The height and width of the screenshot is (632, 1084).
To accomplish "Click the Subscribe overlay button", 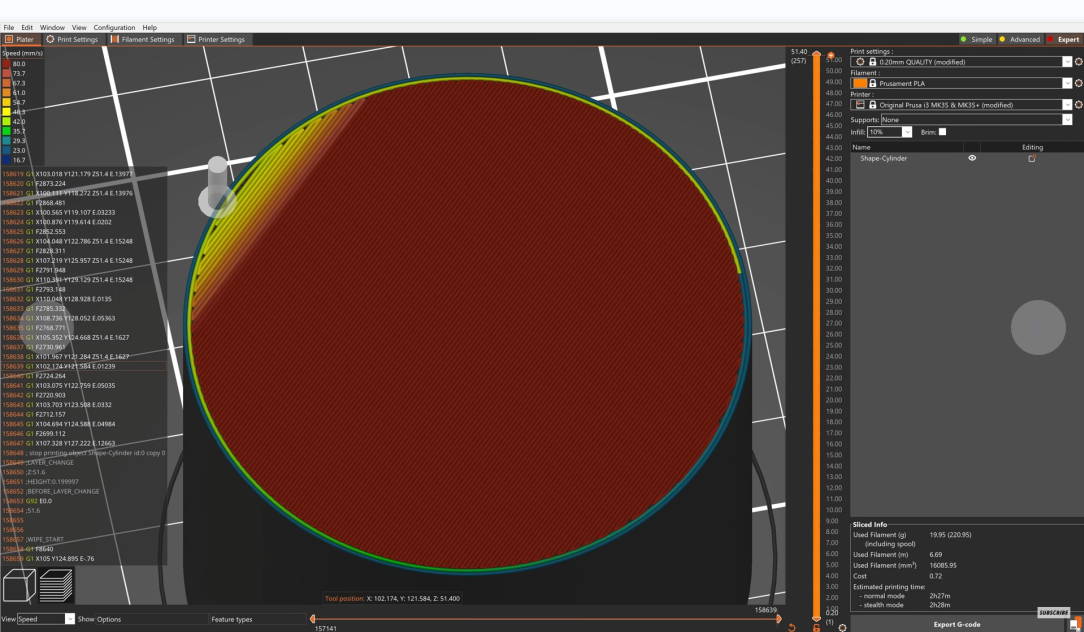I will click(1054, 613).
